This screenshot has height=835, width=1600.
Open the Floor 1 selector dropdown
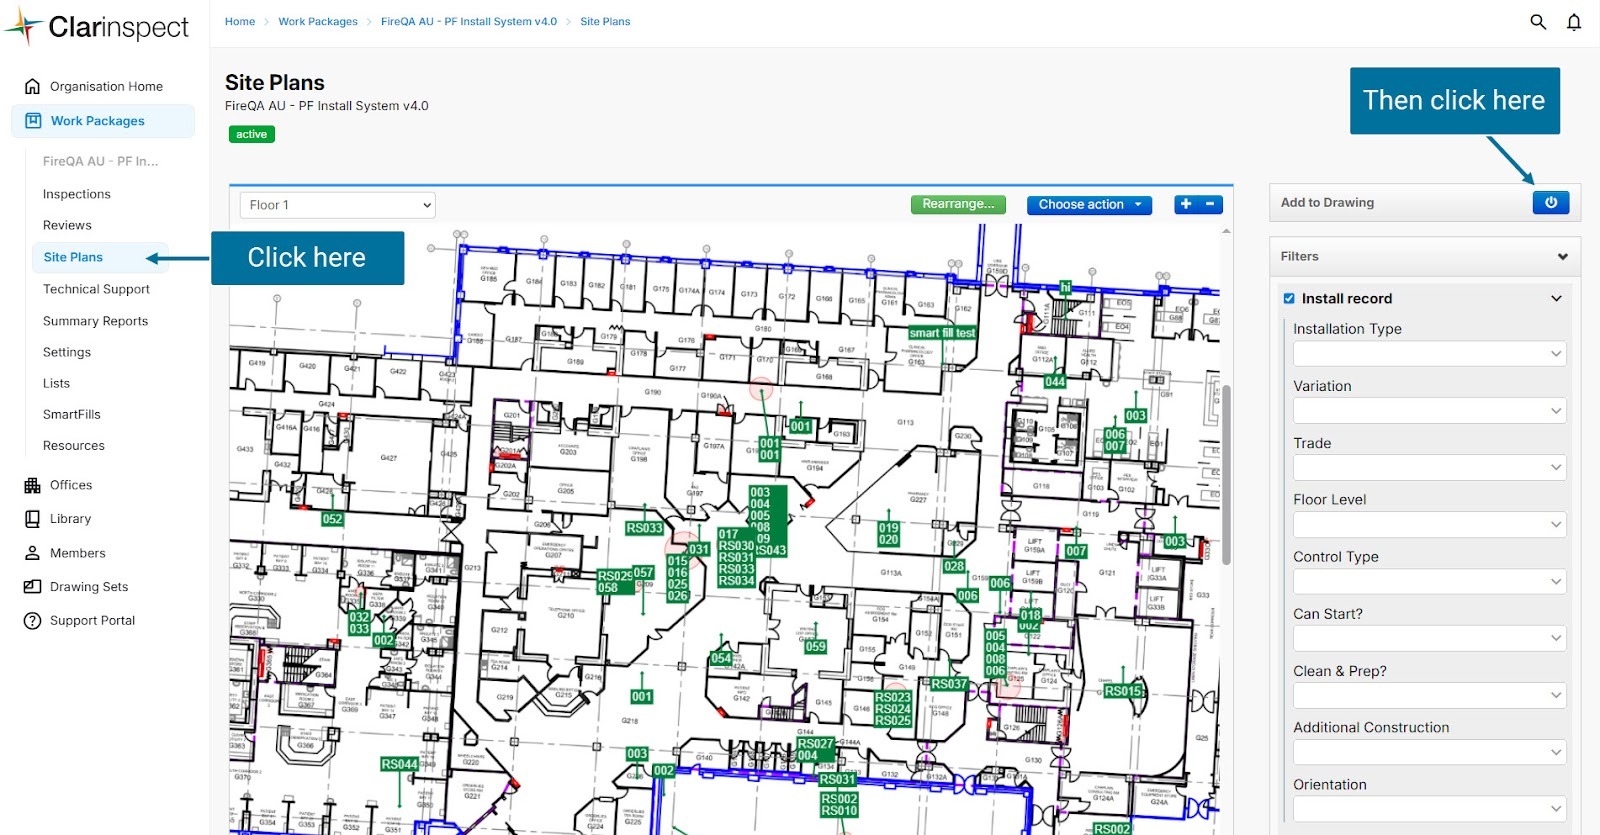(x=338, y=205)
